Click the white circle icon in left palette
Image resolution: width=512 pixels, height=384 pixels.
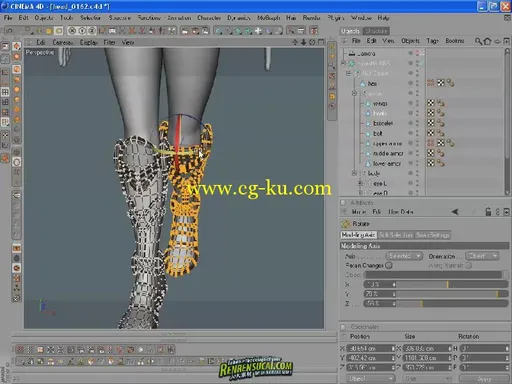pos(16,162)
